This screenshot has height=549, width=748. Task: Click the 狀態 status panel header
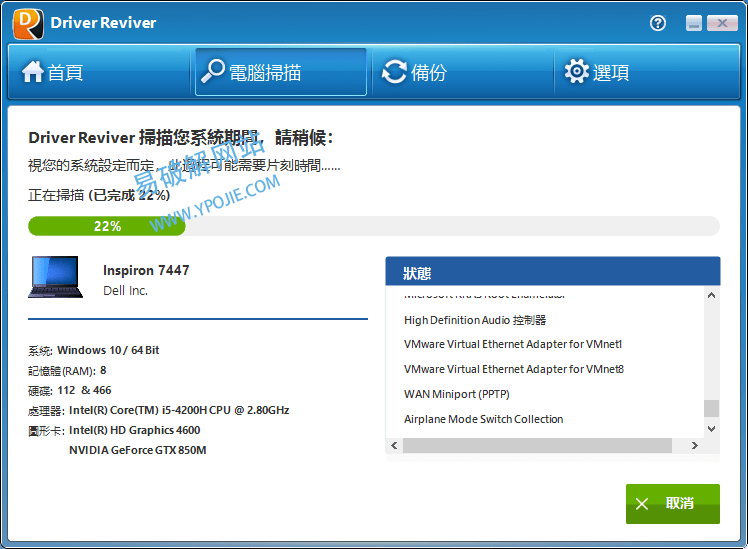click(553, 272)
